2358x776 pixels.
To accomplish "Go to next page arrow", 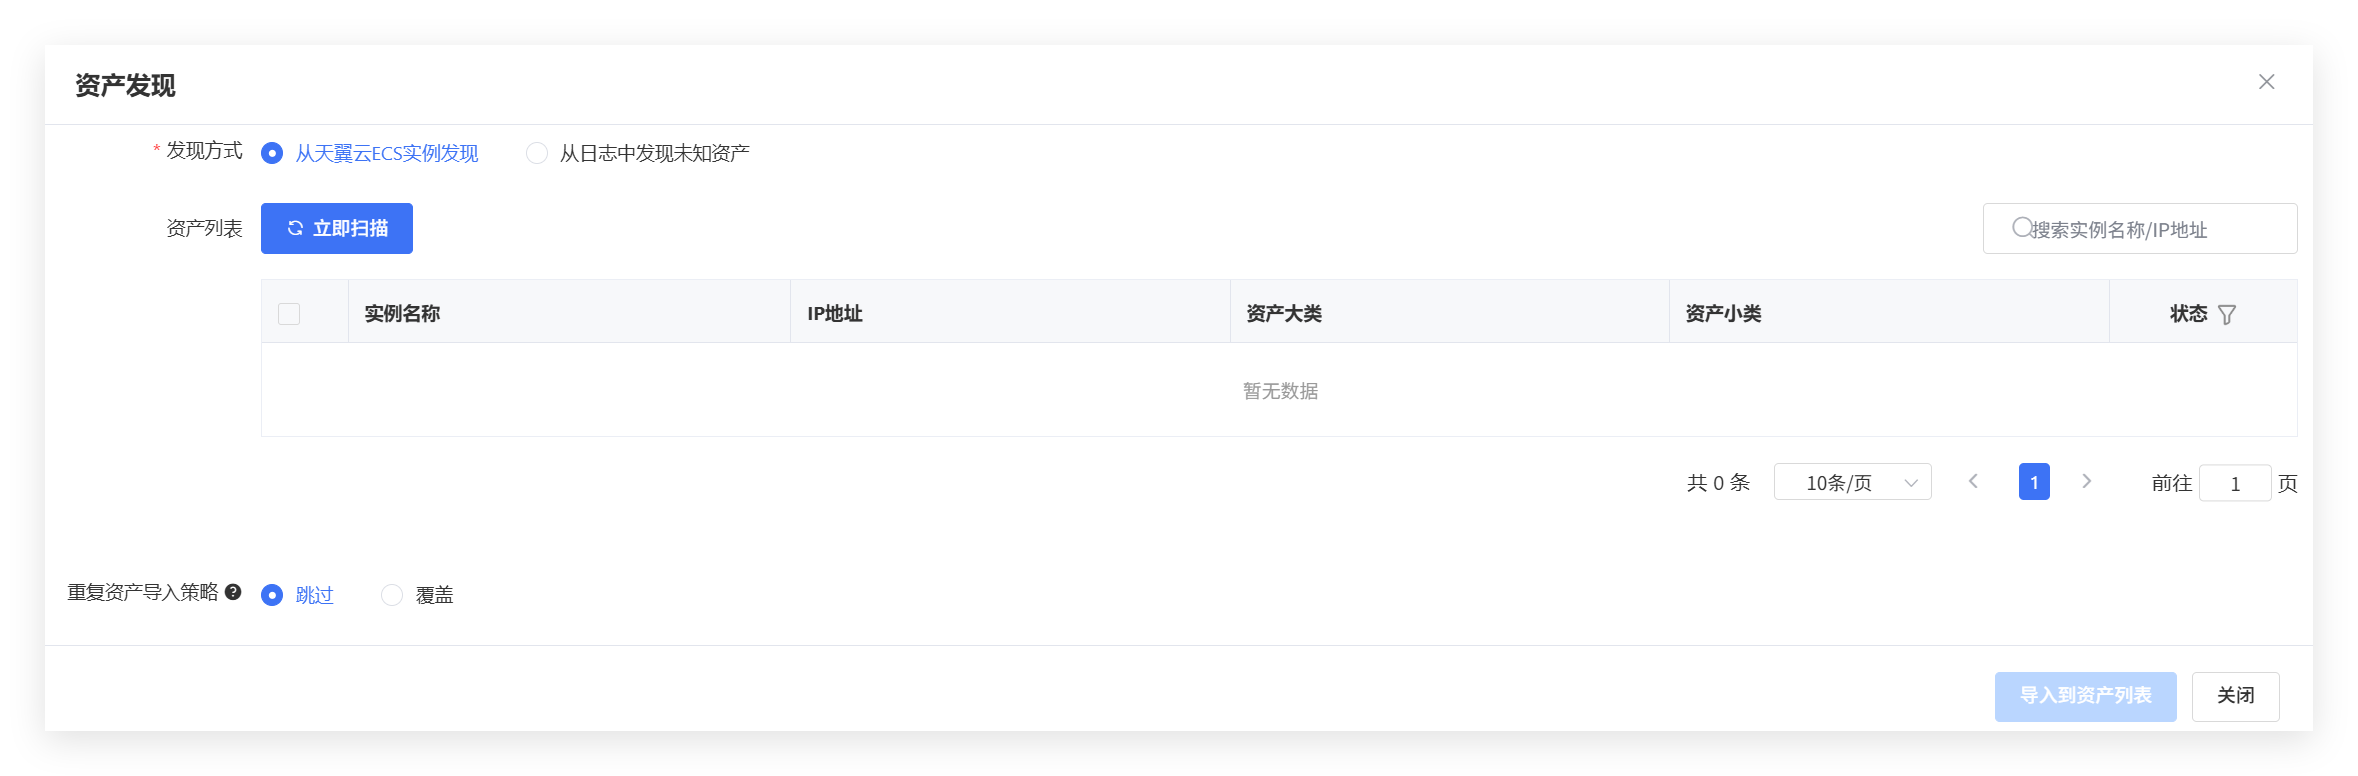I will point(2087,482).
